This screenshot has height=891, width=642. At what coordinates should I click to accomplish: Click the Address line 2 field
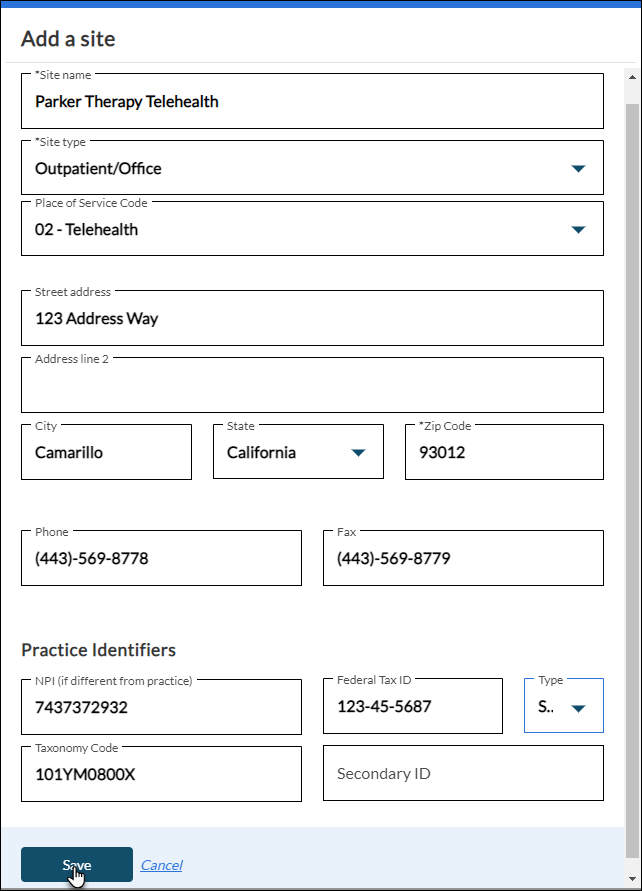pos(312,386)
